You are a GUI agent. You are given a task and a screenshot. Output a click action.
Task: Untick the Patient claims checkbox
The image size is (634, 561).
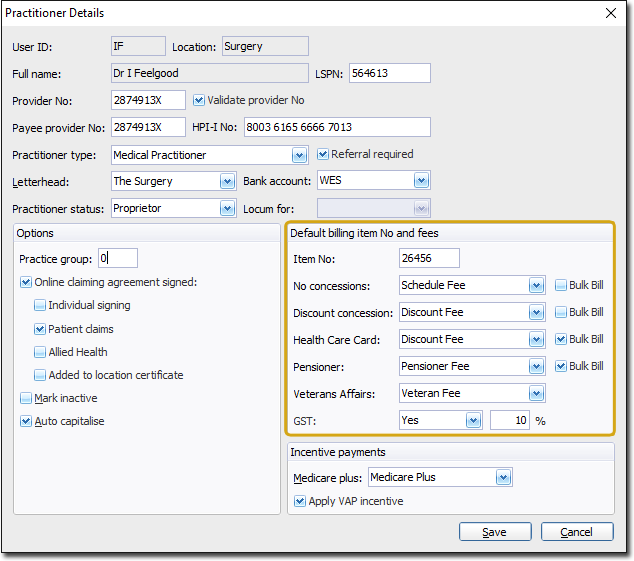pyautogui.click(x=40, y=329)
